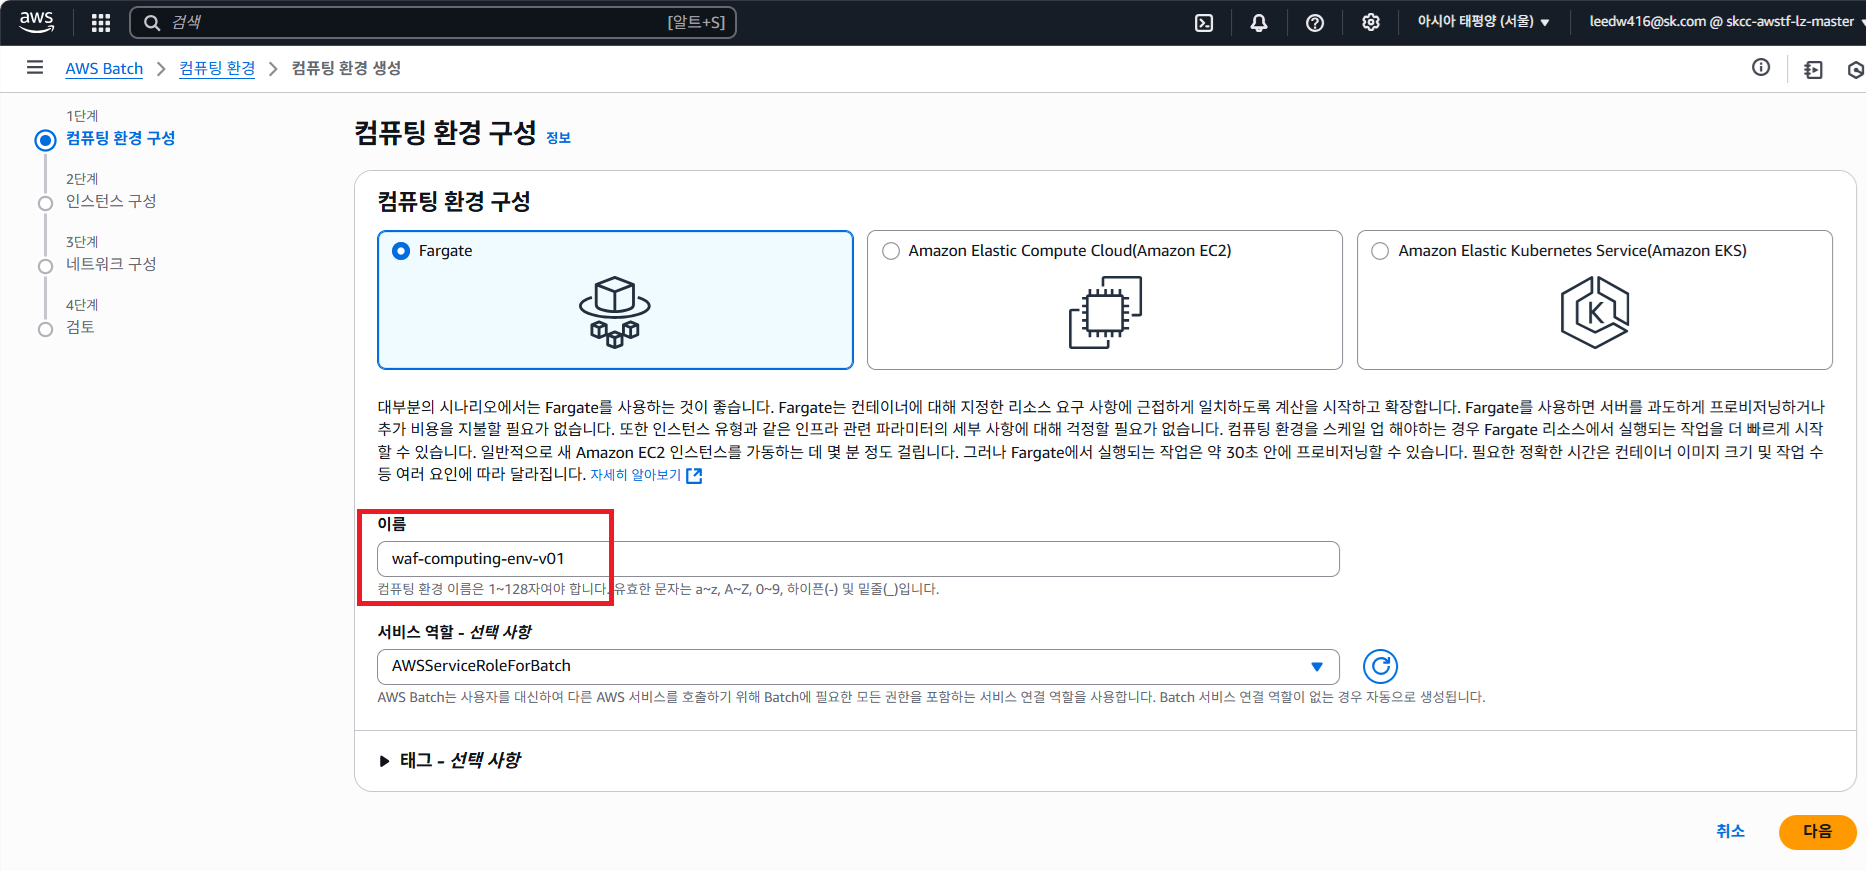This screenshot has height=871, width=1866.
Task: Open the help question mark menu
Action: pyautogui.click(x=1315, y=22)
